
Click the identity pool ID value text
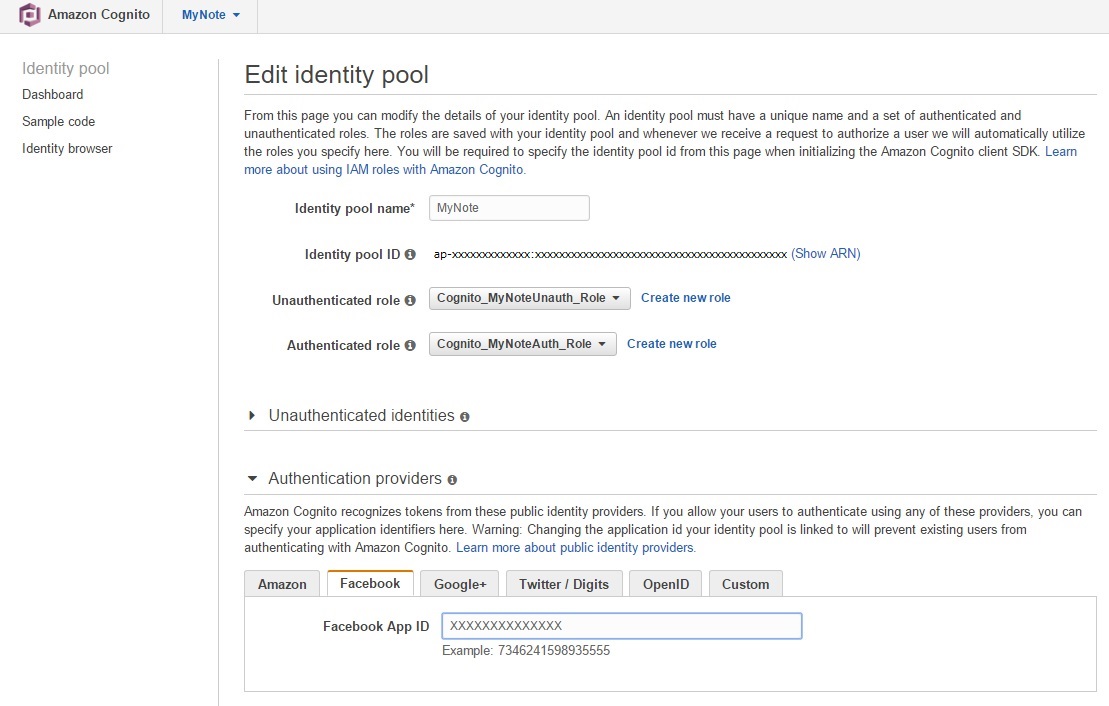[610, 254]
